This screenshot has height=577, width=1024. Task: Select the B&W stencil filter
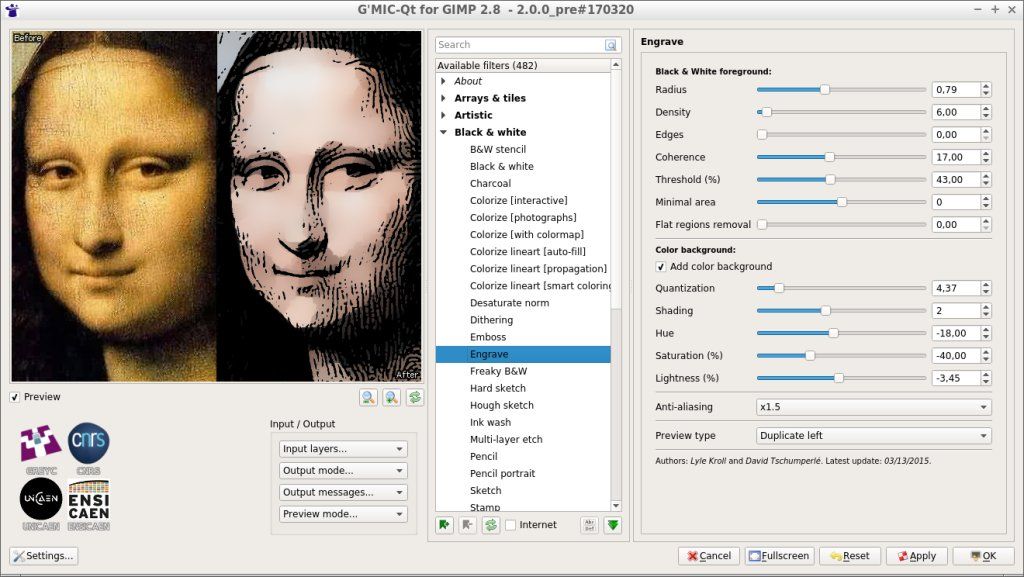click(498, 149)
